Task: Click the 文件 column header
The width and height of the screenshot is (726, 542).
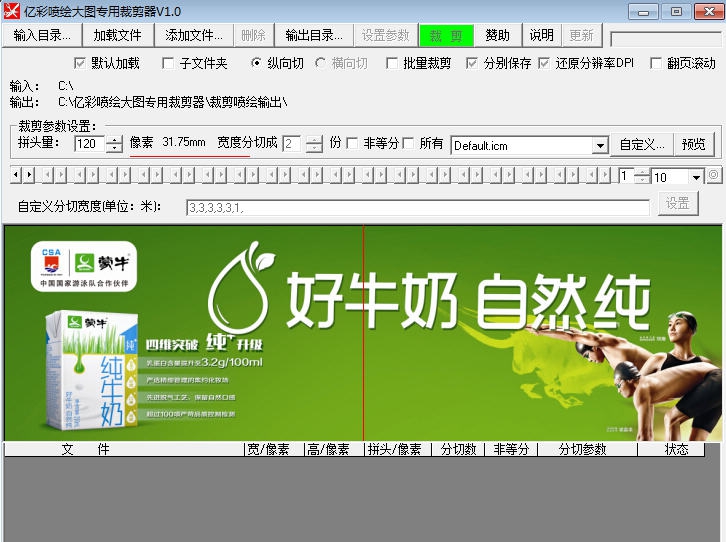Action: (124, 449)
